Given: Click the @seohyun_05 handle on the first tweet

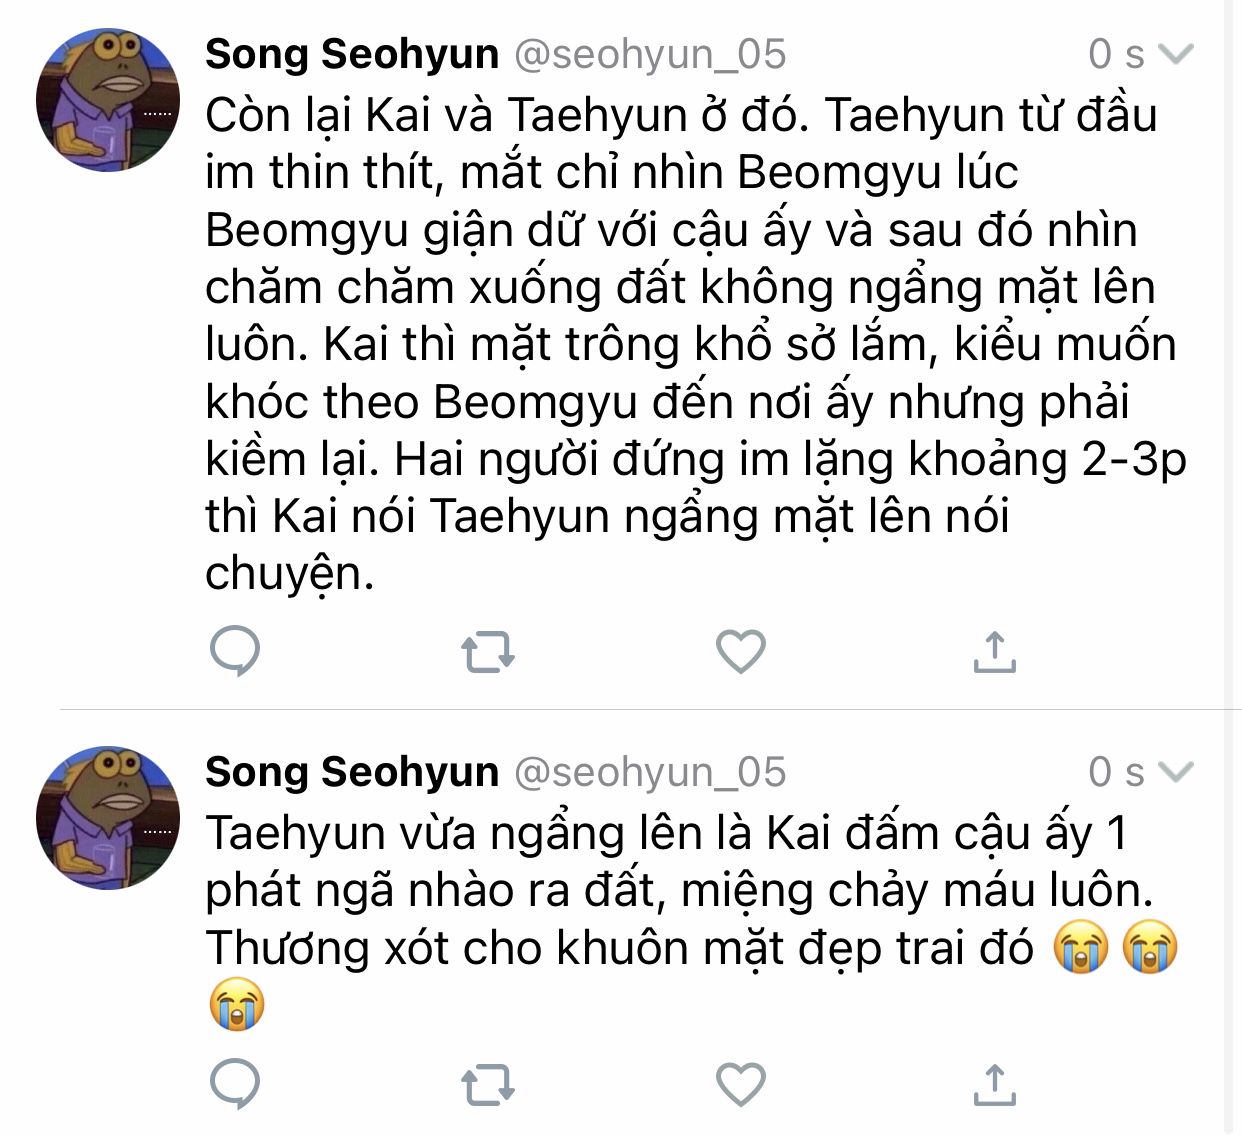Looking at the screenshot, I should 650,54.
